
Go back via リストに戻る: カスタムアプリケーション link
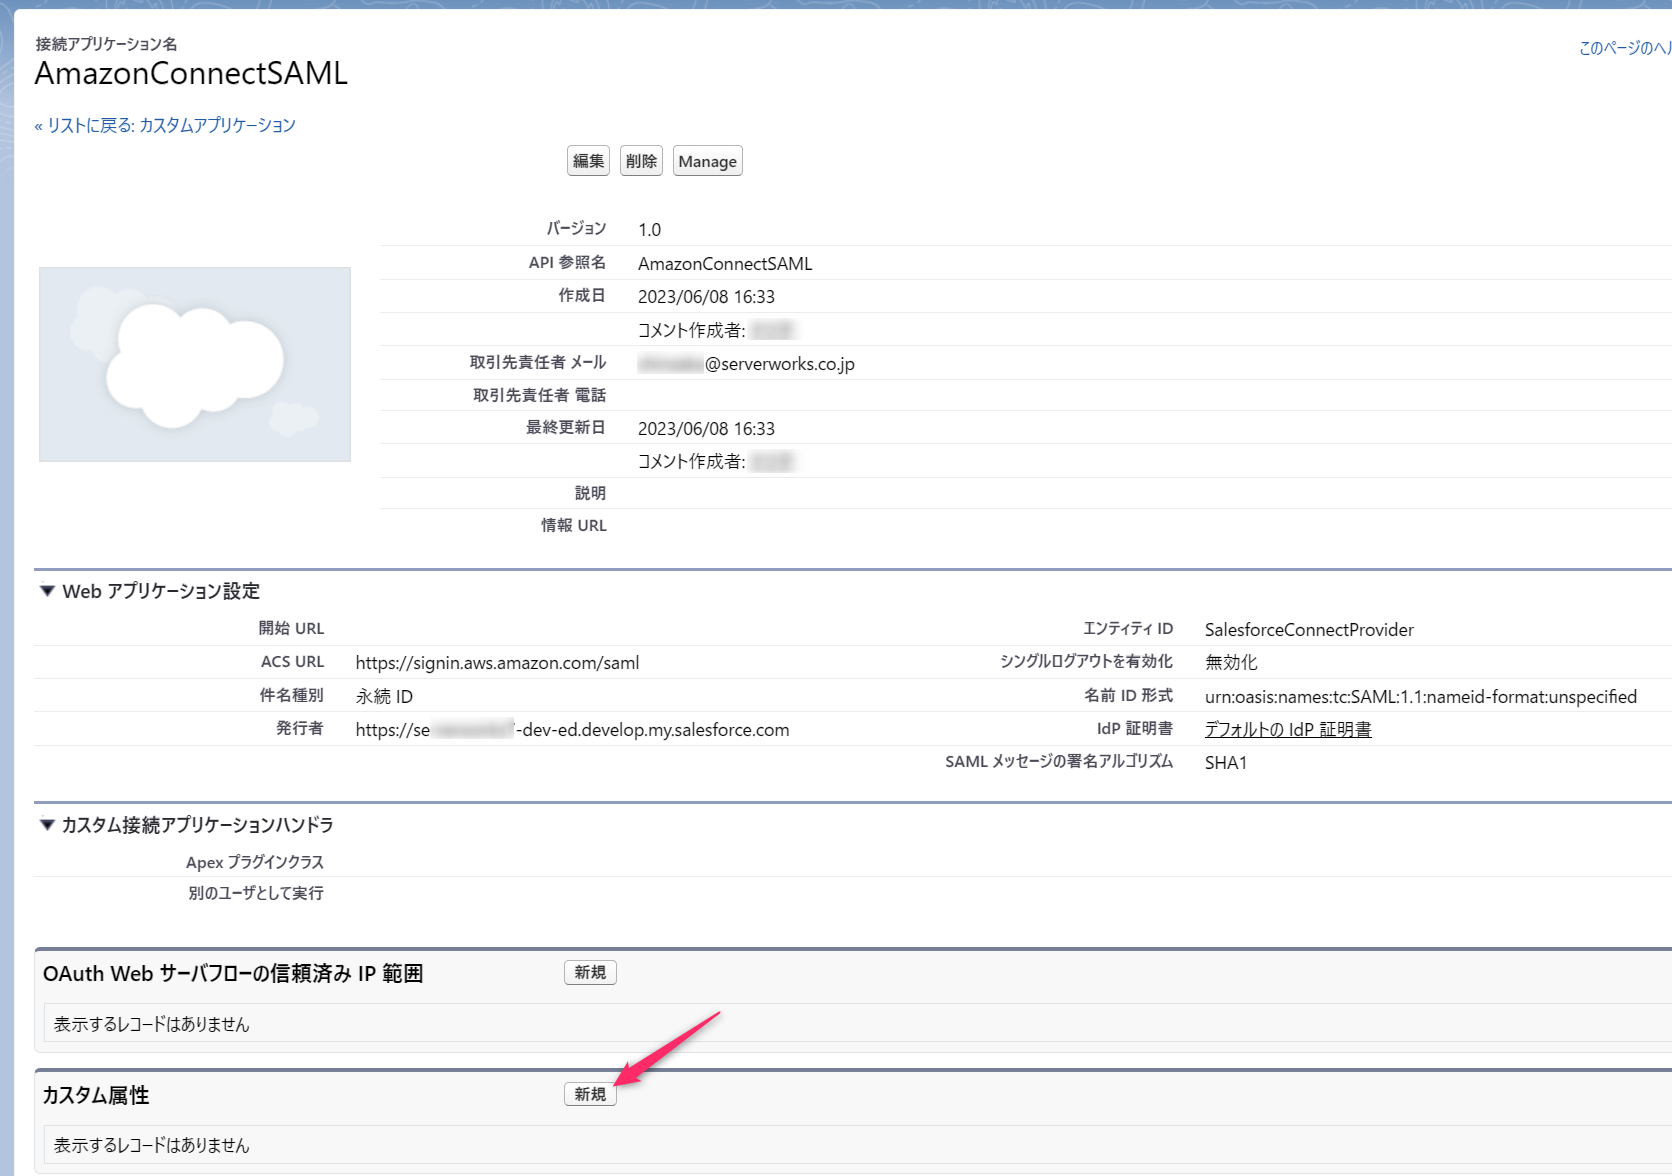coord(165,125)
